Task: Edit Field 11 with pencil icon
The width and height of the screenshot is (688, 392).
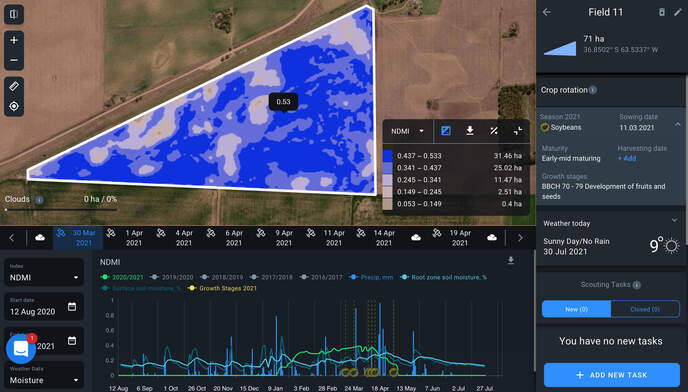Action: pyautogui.click(x=678, y=12)
